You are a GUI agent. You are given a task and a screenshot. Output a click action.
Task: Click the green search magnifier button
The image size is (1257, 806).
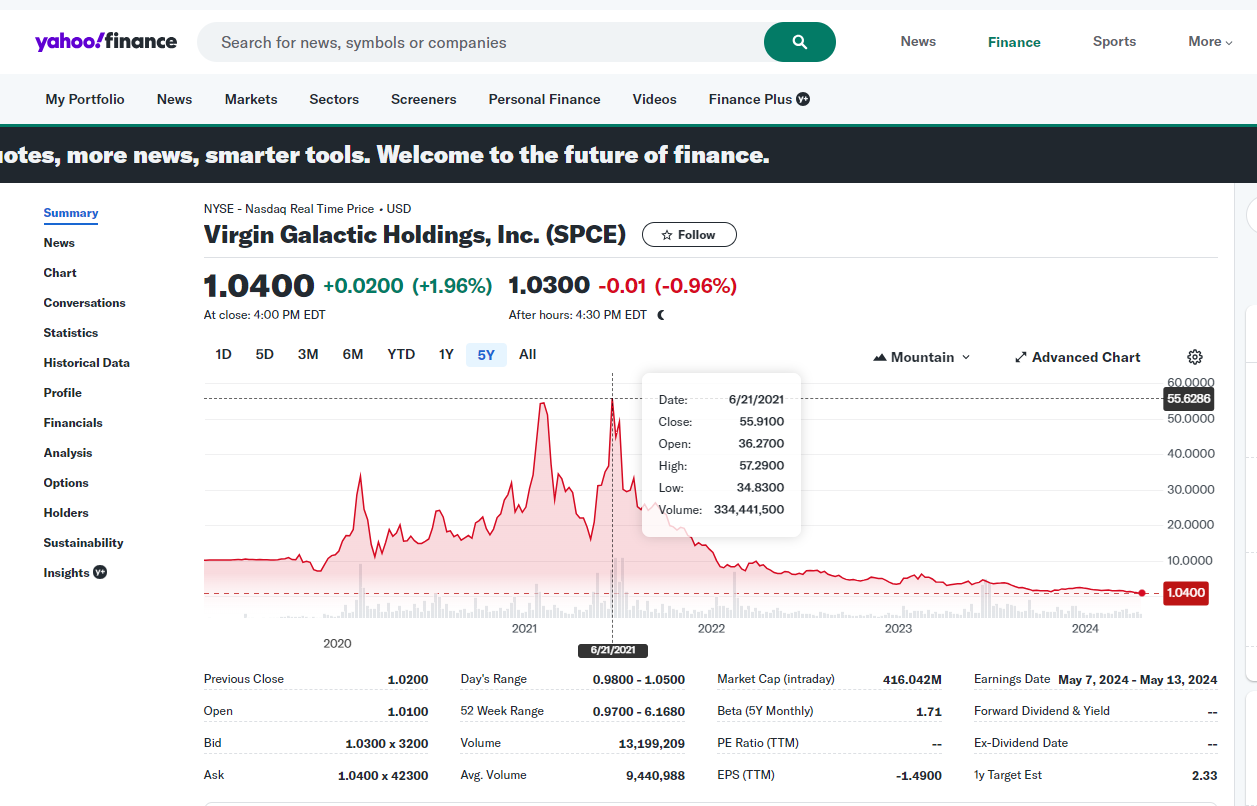tap(799, 42)
